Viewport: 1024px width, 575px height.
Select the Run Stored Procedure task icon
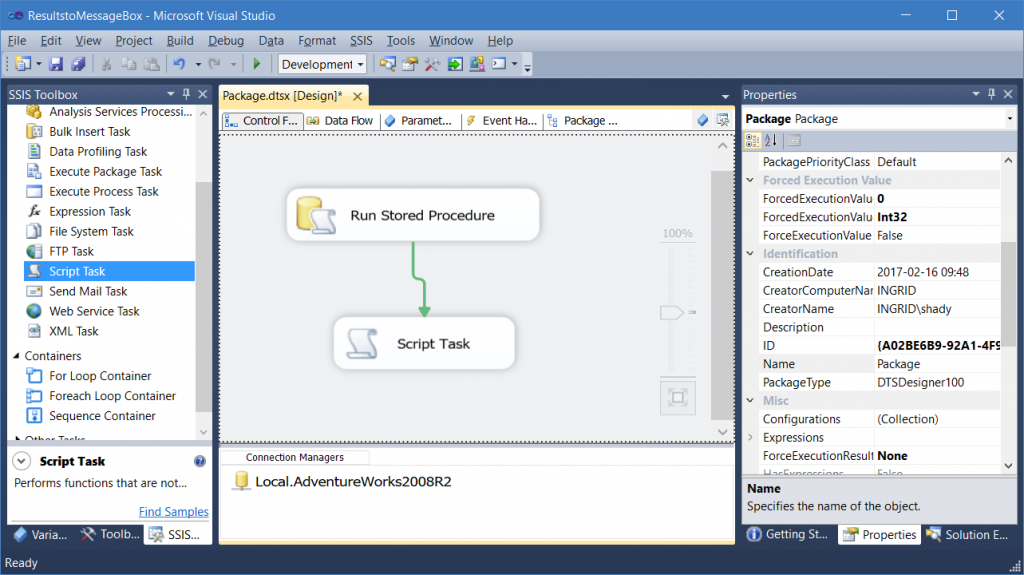[x=316, y=215]
